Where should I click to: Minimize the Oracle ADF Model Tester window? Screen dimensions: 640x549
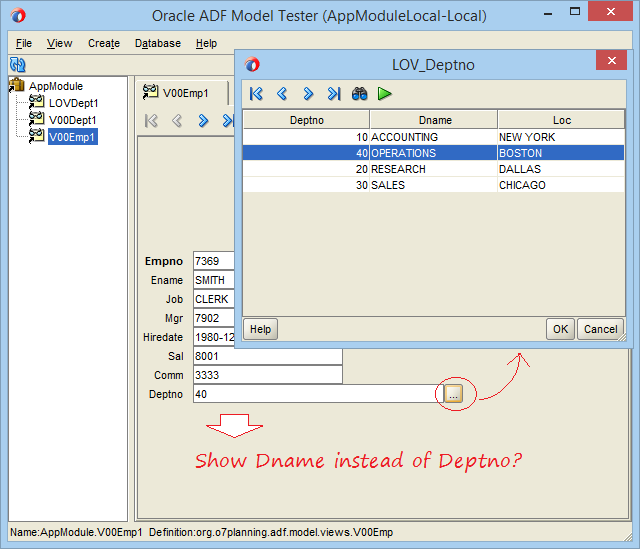tap(548, 13)
